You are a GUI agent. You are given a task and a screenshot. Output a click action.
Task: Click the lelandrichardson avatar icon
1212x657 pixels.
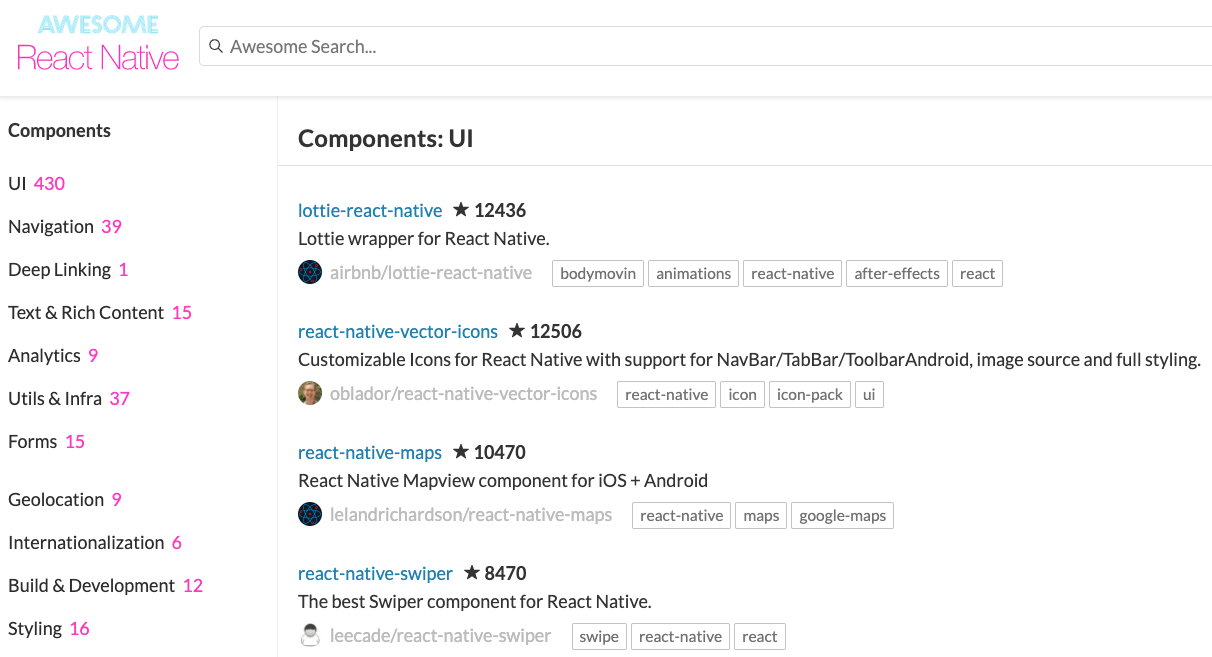(310, 514)
